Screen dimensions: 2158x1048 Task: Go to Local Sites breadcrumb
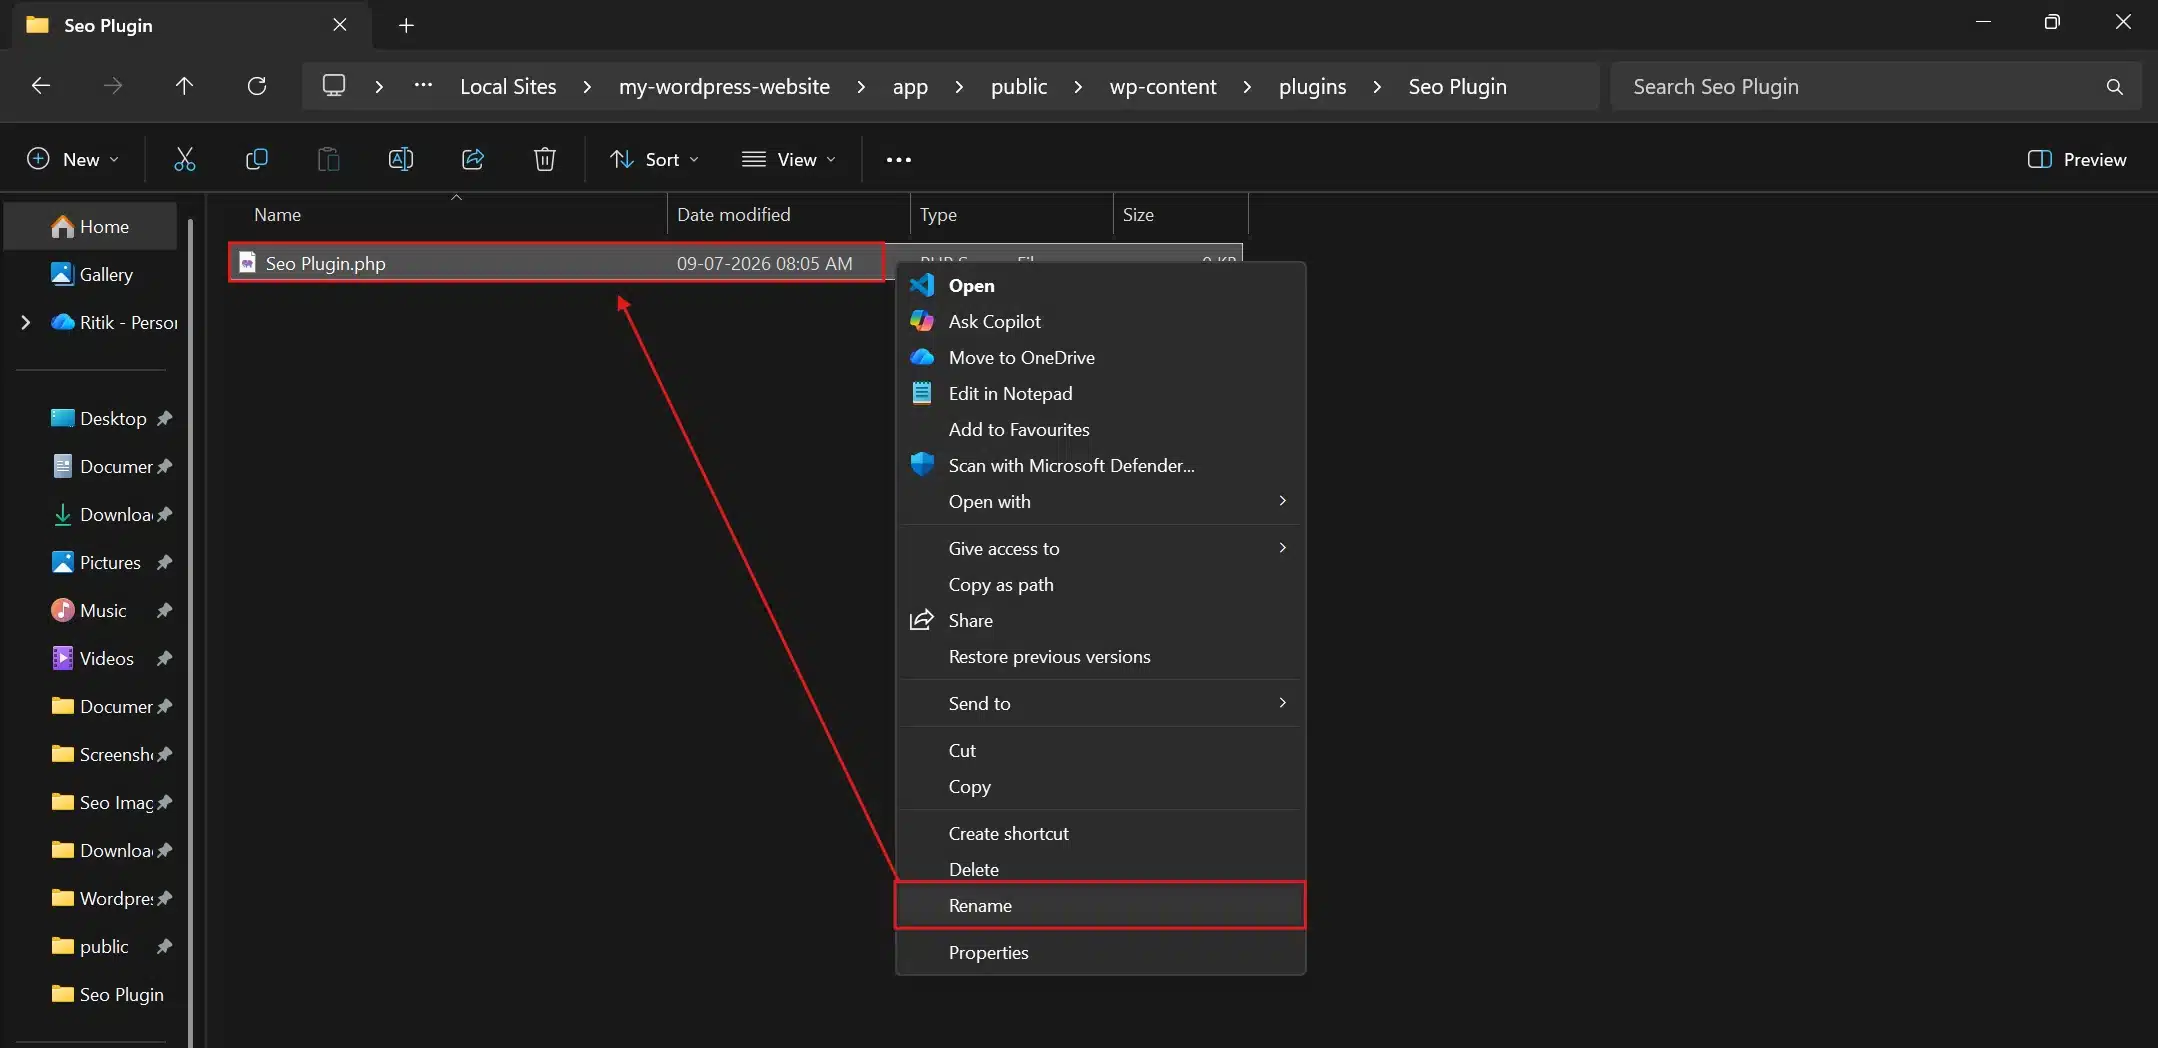(508, 87)
